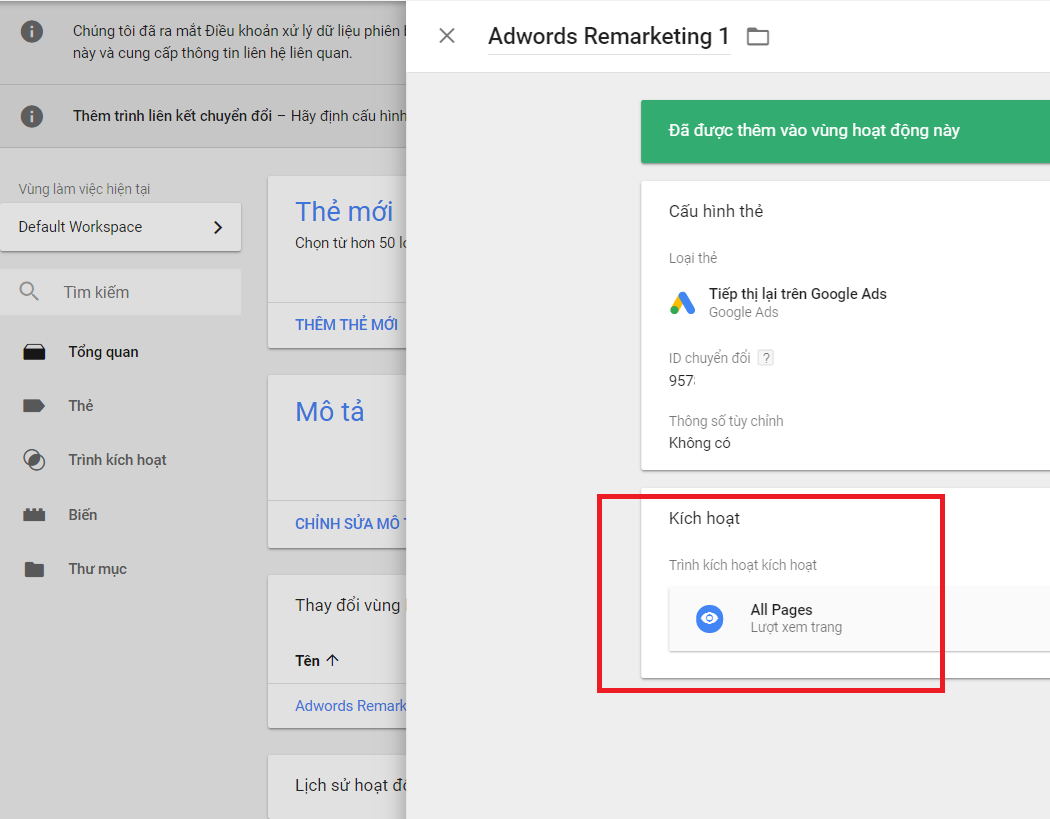Screen dimensions: 1050x819
Task: Click the folder icon beside Thư mục
Action: [34, 569]
